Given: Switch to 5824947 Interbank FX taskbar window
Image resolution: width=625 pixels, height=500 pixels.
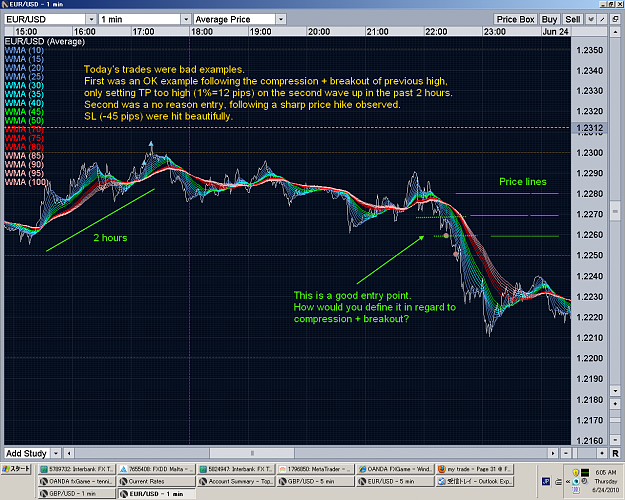Looking at the screenshot, I should coord(236,469).
